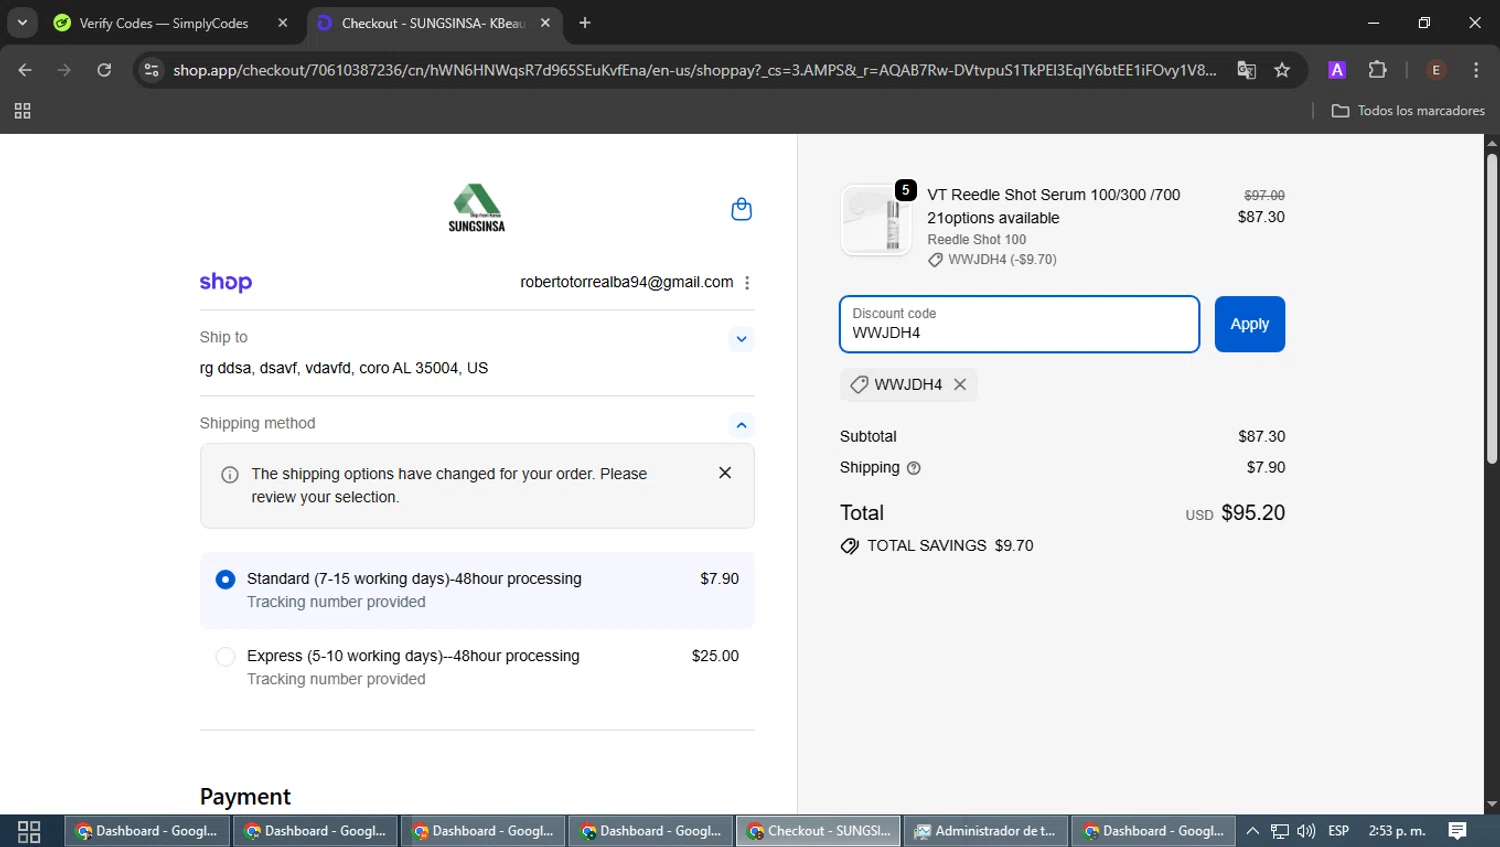Focus the Discount code input field

(1019, 324)
